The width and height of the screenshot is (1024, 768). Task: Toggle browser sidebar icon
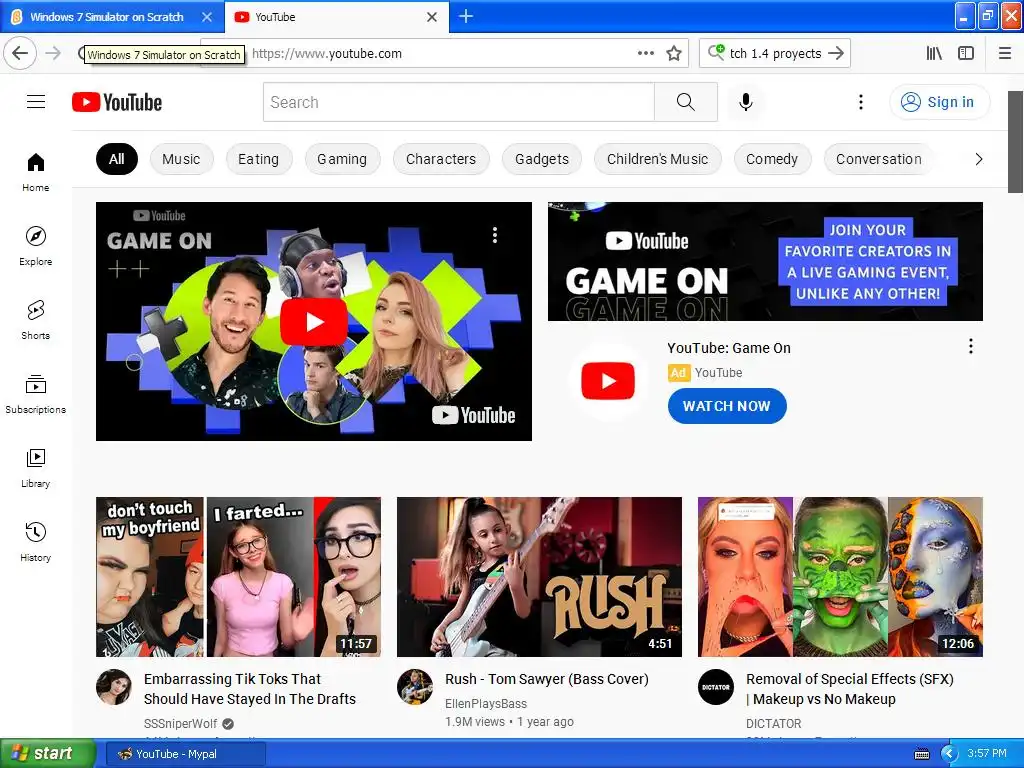click(966, 54)
